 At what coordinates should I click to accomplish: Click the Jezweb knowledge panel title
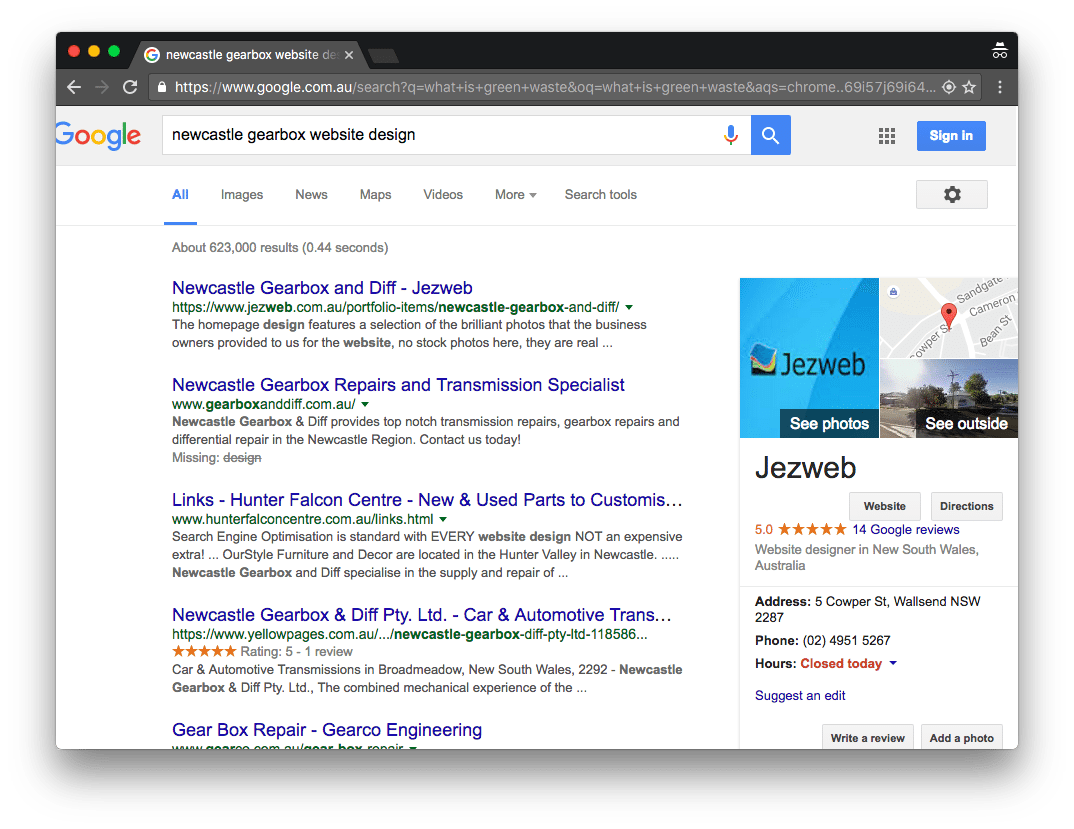click(x=806, y=468)
